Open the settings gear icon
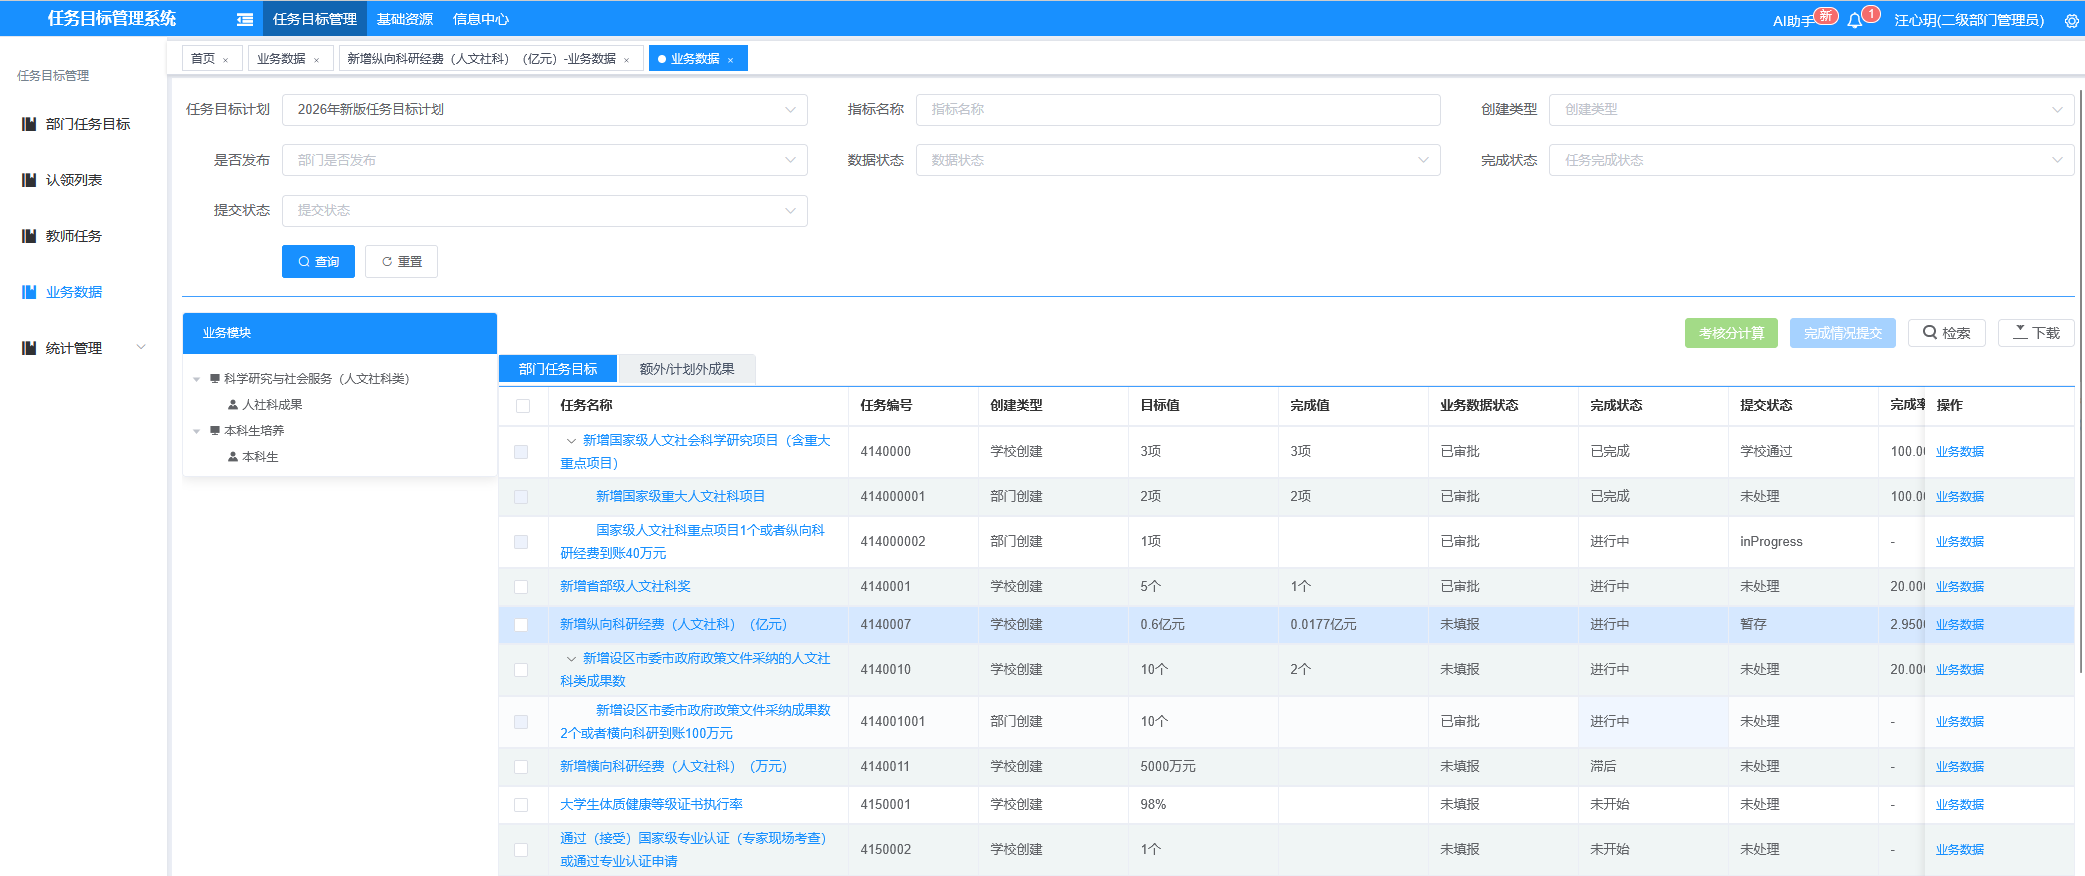 pos(2072,20)
